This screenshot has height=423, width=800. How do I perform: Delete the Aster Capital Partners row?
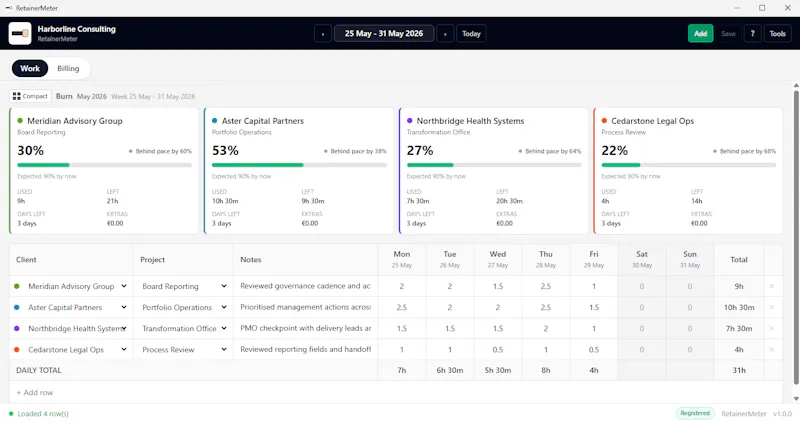[771, 307]
